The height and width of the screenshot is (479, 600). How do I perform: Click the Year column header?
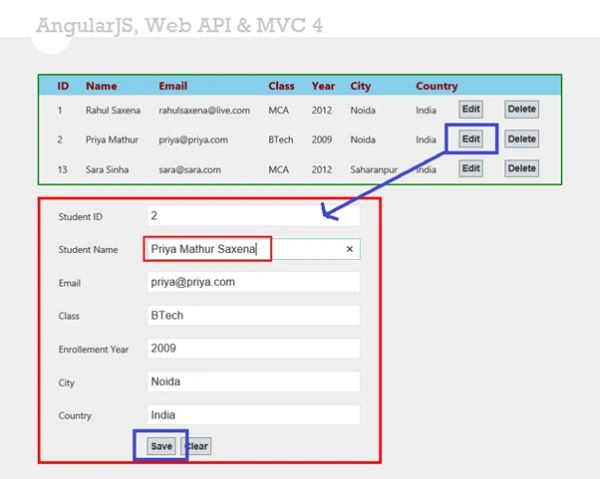point(323,86)
